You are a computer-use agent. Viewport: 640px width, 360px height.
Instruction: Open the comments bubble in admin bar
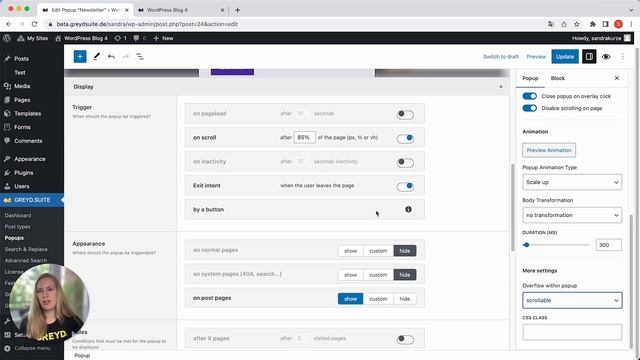(139, 38)
